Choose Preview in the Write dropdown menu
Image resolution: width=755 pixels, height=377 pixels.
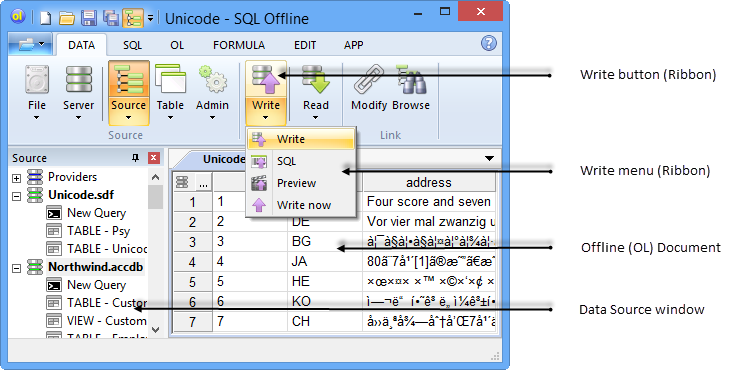coord(301,183)
